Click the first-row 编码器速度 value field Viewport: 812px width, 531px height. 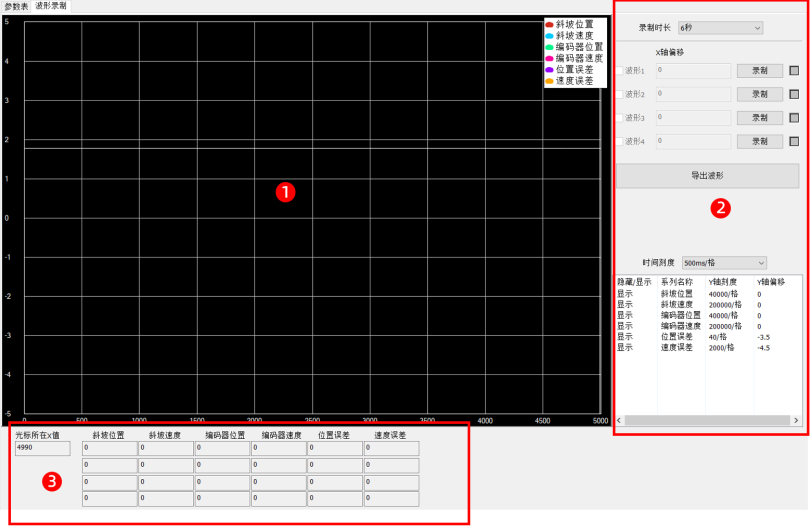(x=279, y=448)
